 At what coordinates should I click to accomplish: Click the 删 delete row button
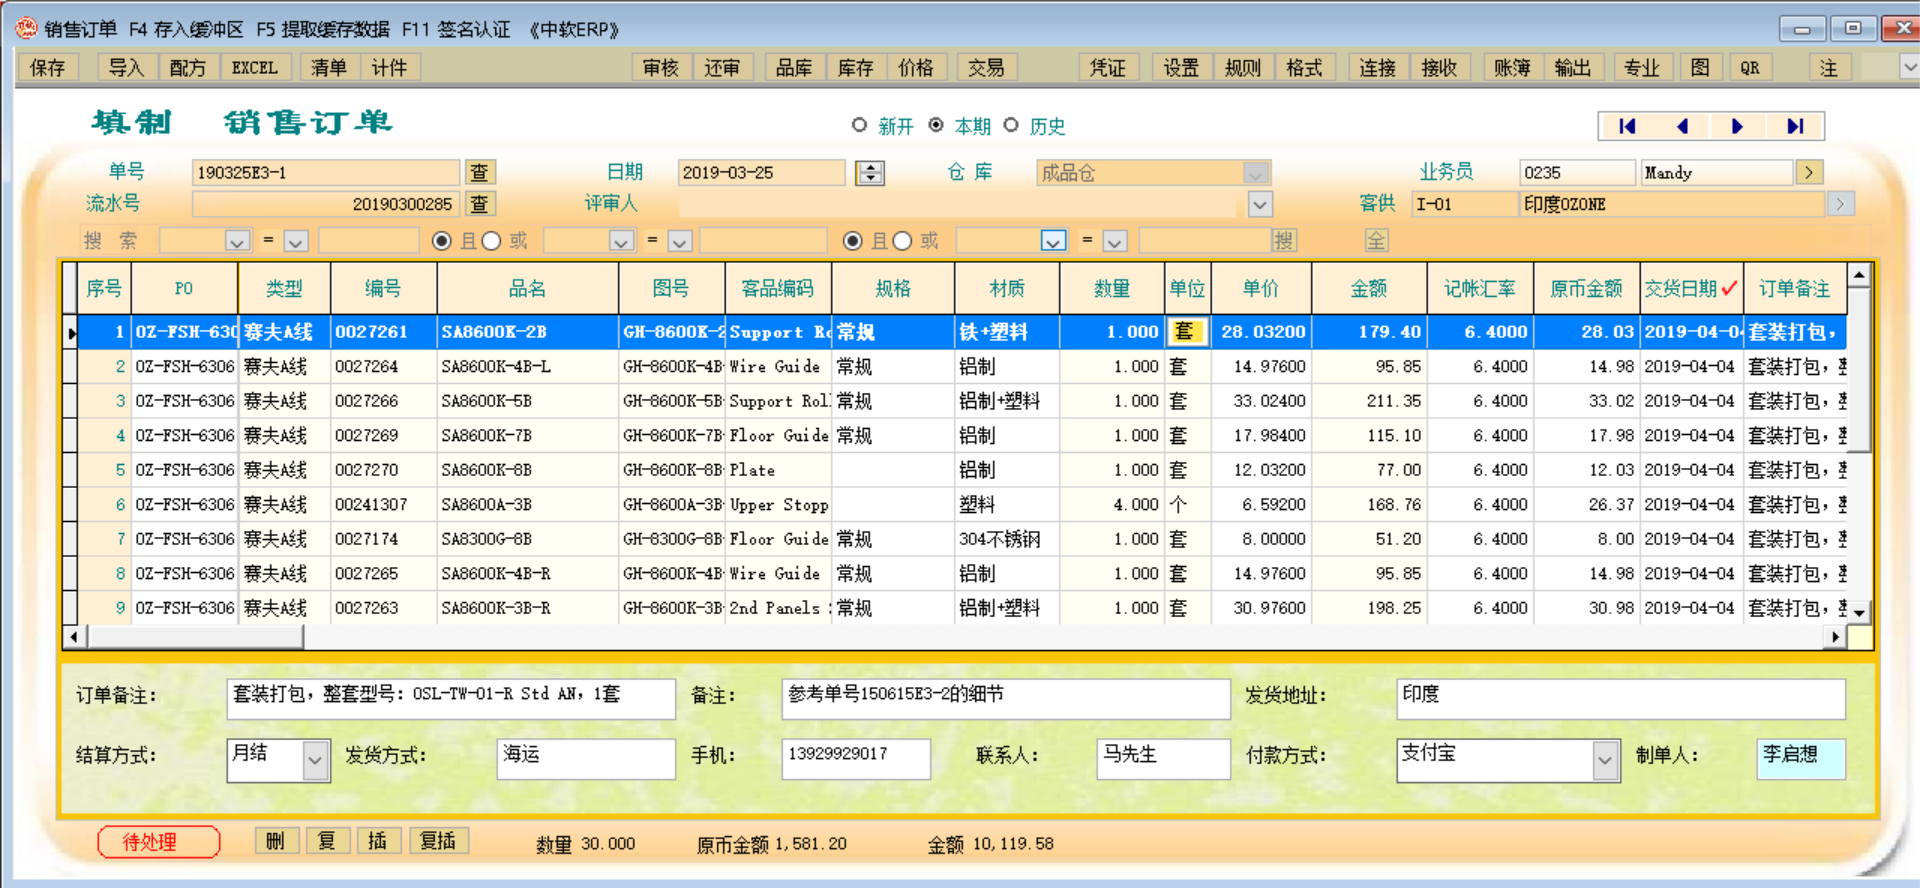coord(275,841)
